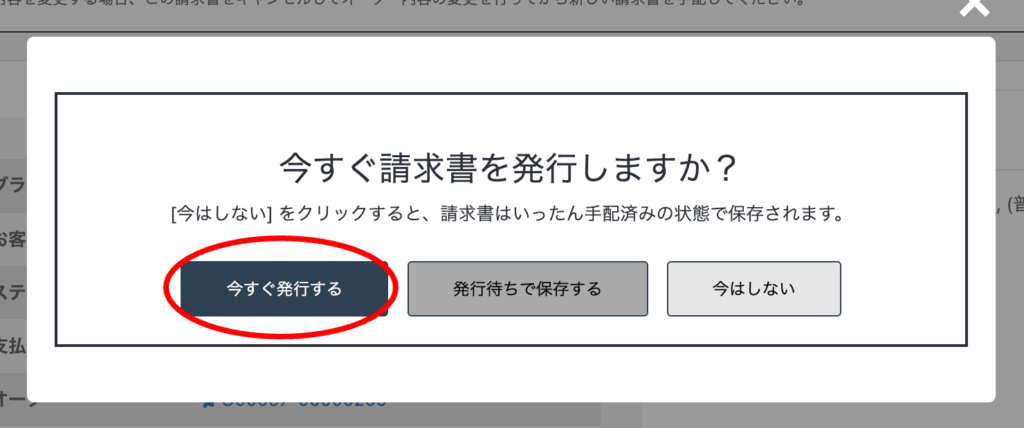Click the bookmark icon beside order number link
Image resolution: width=1024 pixels, height=428 pixels.
tap(209, 403)
